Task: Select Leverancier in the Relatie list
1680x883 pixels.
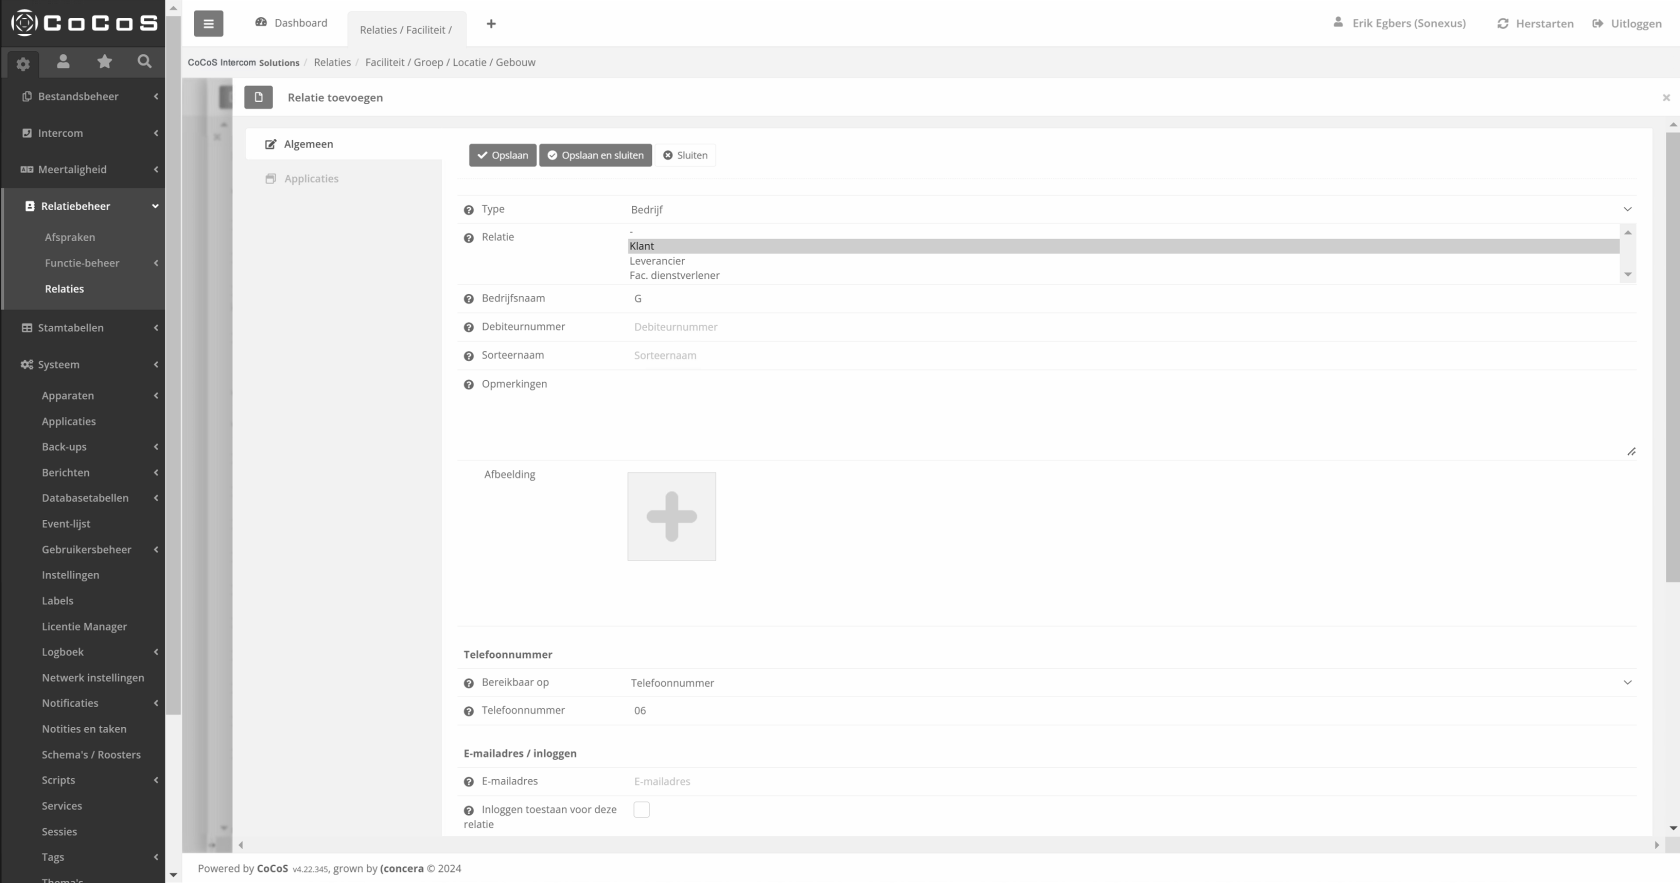Action: [x=658, y=261]
